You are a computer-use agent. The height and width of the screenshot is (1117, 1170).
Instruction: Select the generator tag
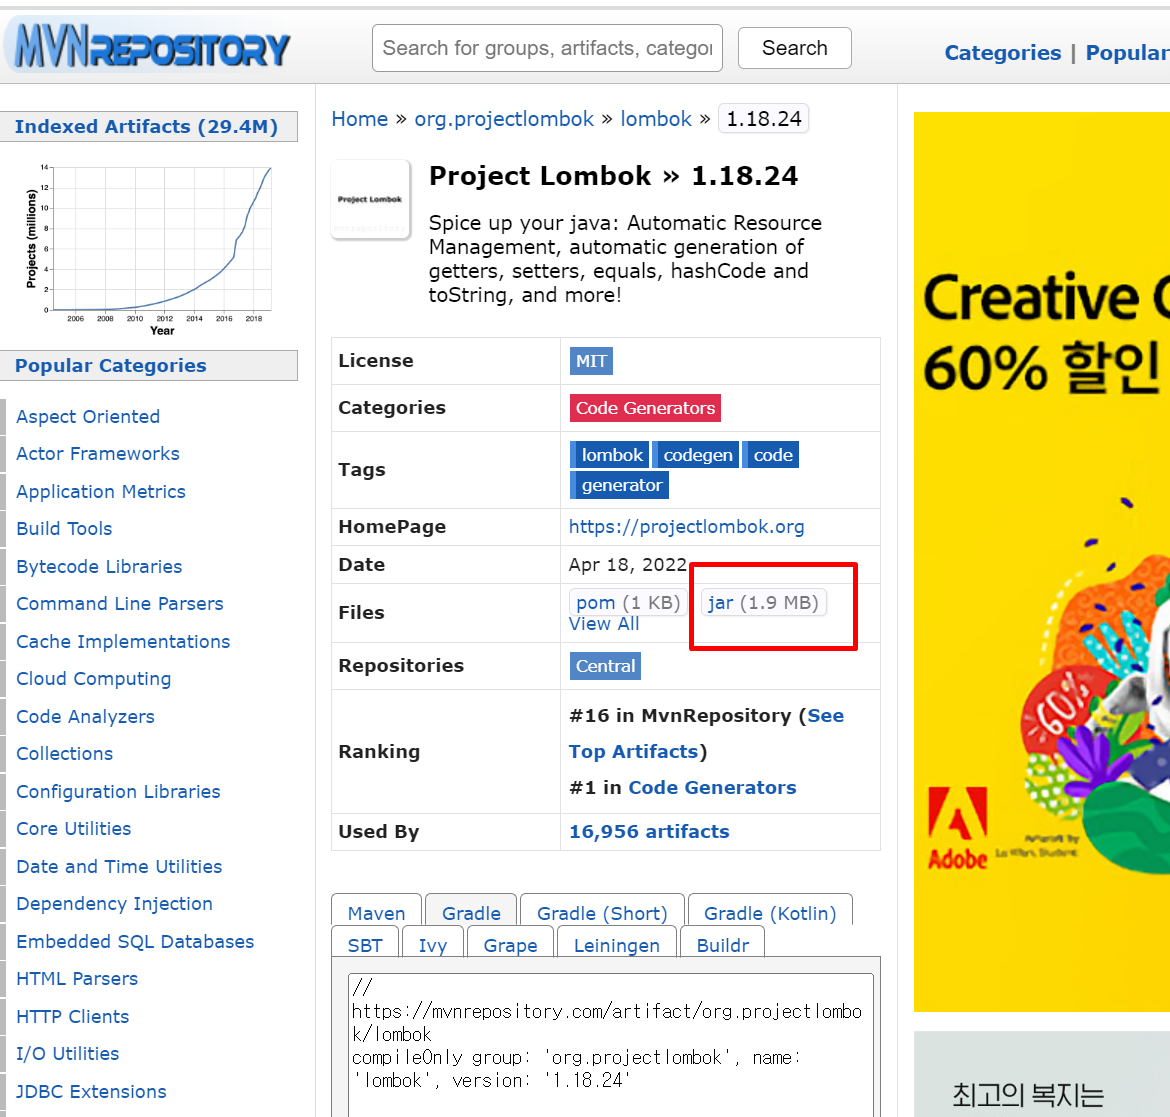coord(620,485)
